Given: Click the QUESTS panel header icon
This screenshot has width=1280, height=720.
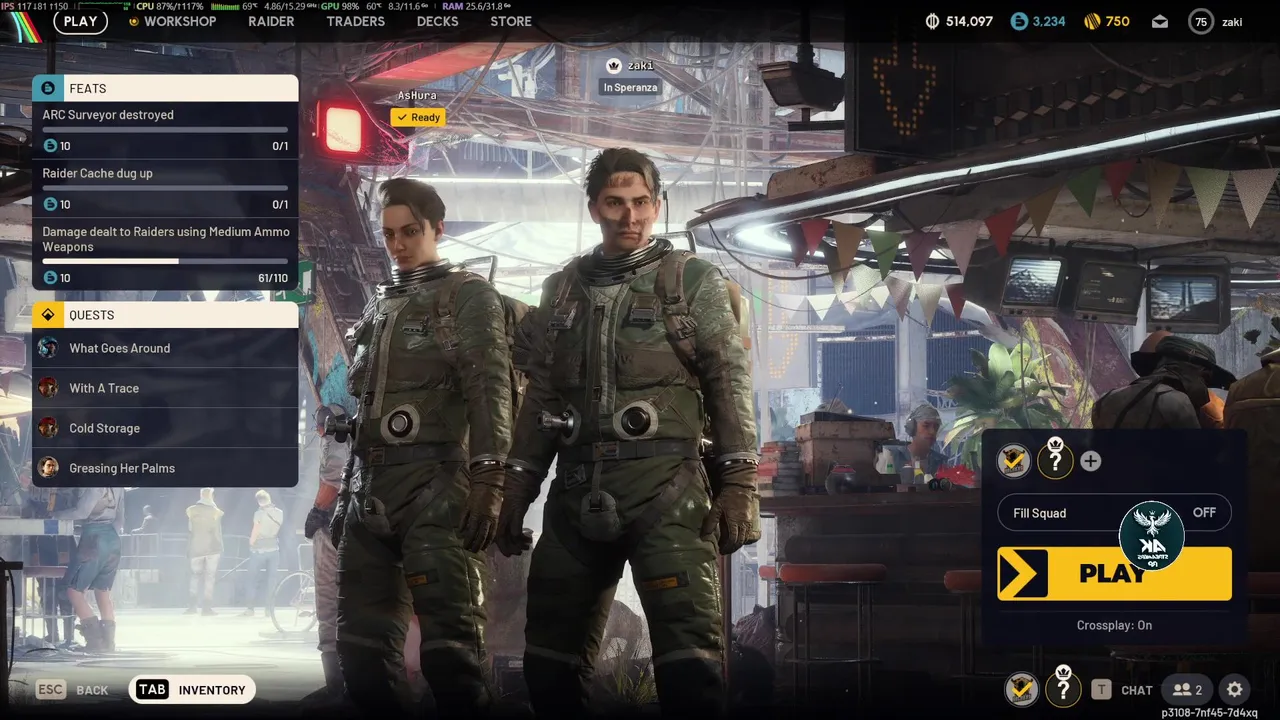Looking at the screenshot, I should pyautogui.click(x=48, y=315).
